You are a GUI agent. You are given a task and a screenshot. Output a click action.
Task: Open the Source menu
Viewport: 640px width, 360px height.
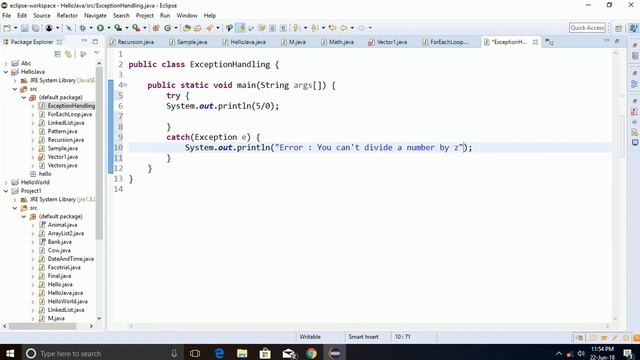tap(42, 16)
